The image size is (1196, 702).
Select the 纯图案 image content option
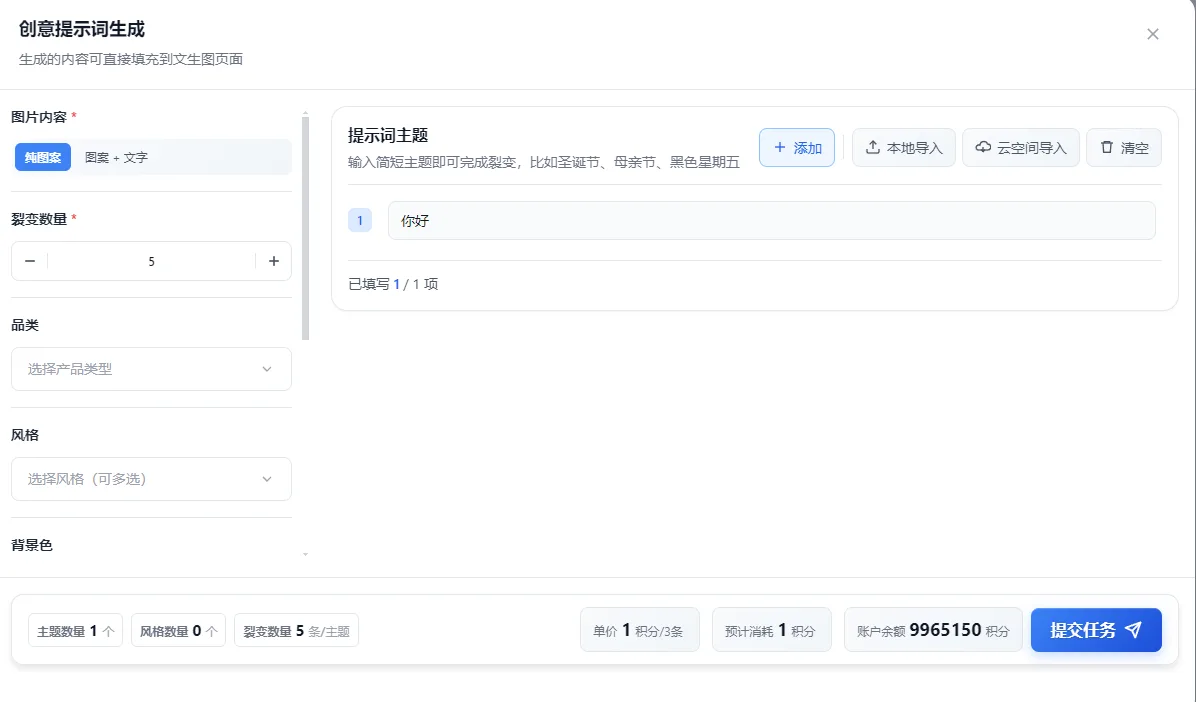pyautogui.click(x=43, y=157)
